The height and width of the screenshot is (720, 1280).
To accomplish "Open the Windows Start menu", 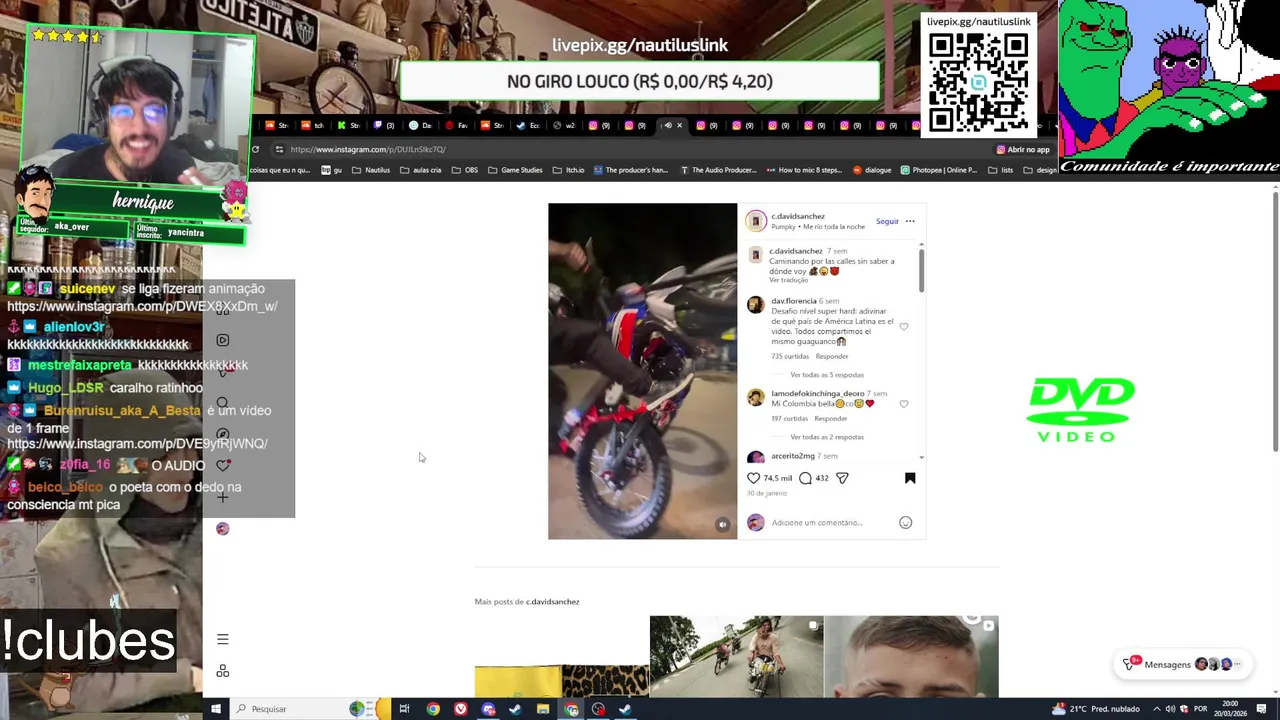I will pyautogui.click(x=215, y=709).
